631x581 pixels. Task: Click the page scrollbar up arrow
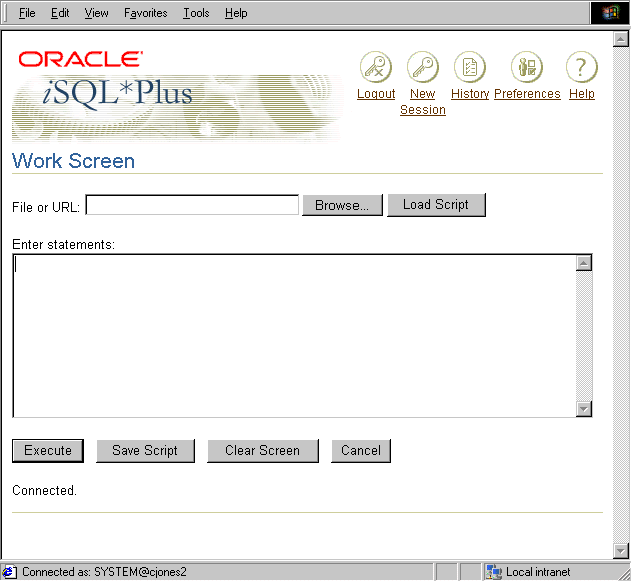pyautogui.click(x=621, y=38)
